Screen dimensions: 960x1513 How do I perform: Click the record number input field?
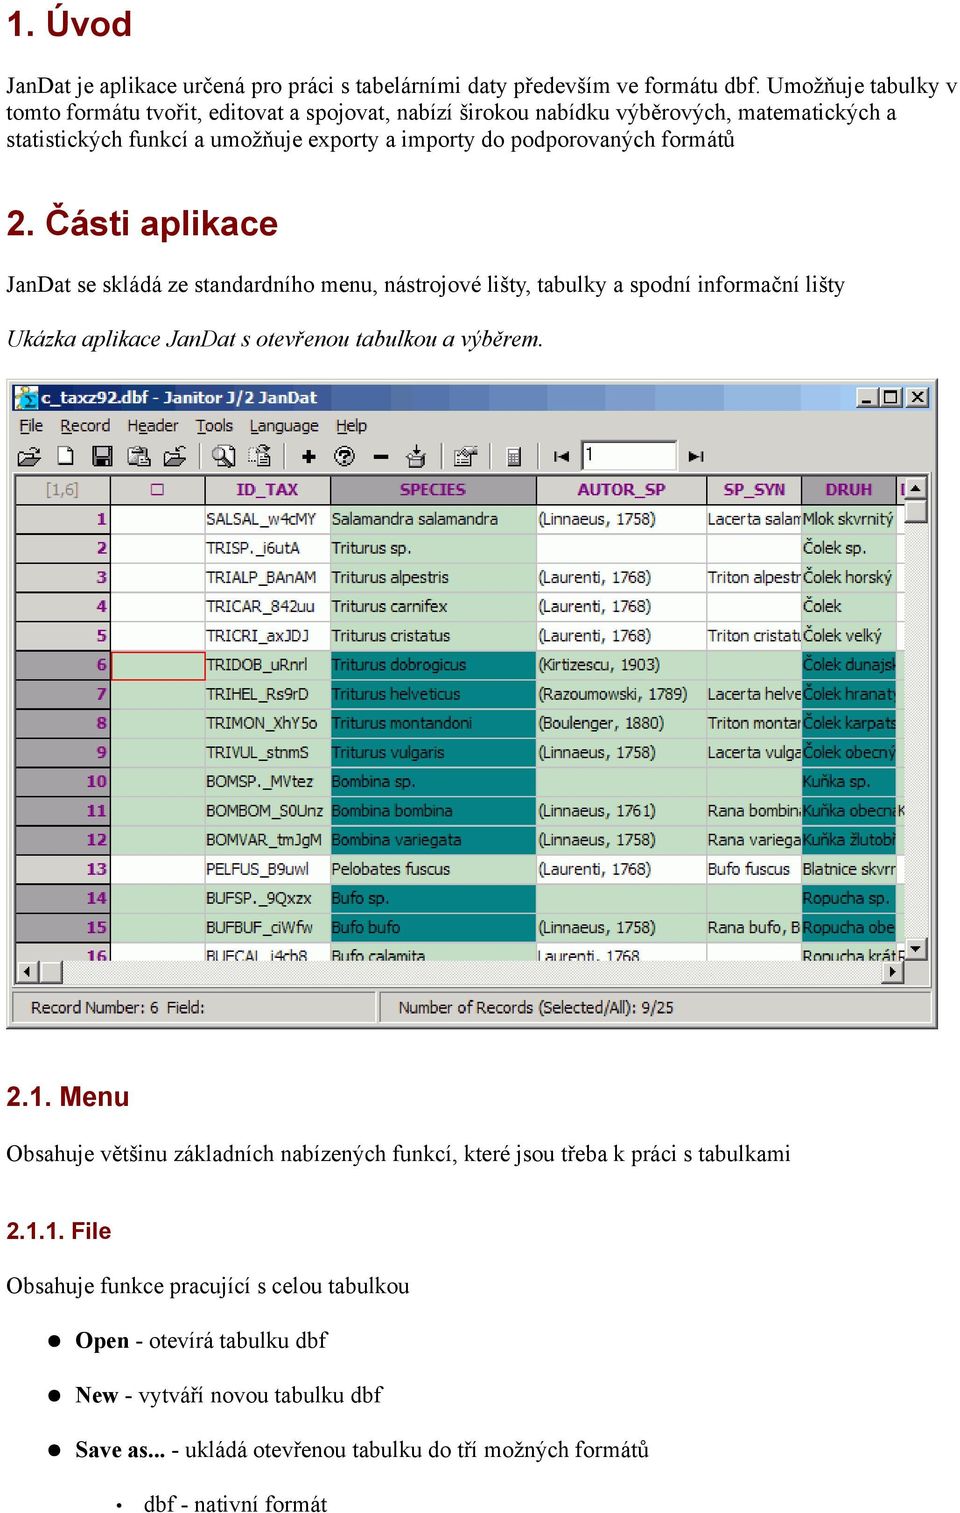pyautogui.click(x=629, y=456)
